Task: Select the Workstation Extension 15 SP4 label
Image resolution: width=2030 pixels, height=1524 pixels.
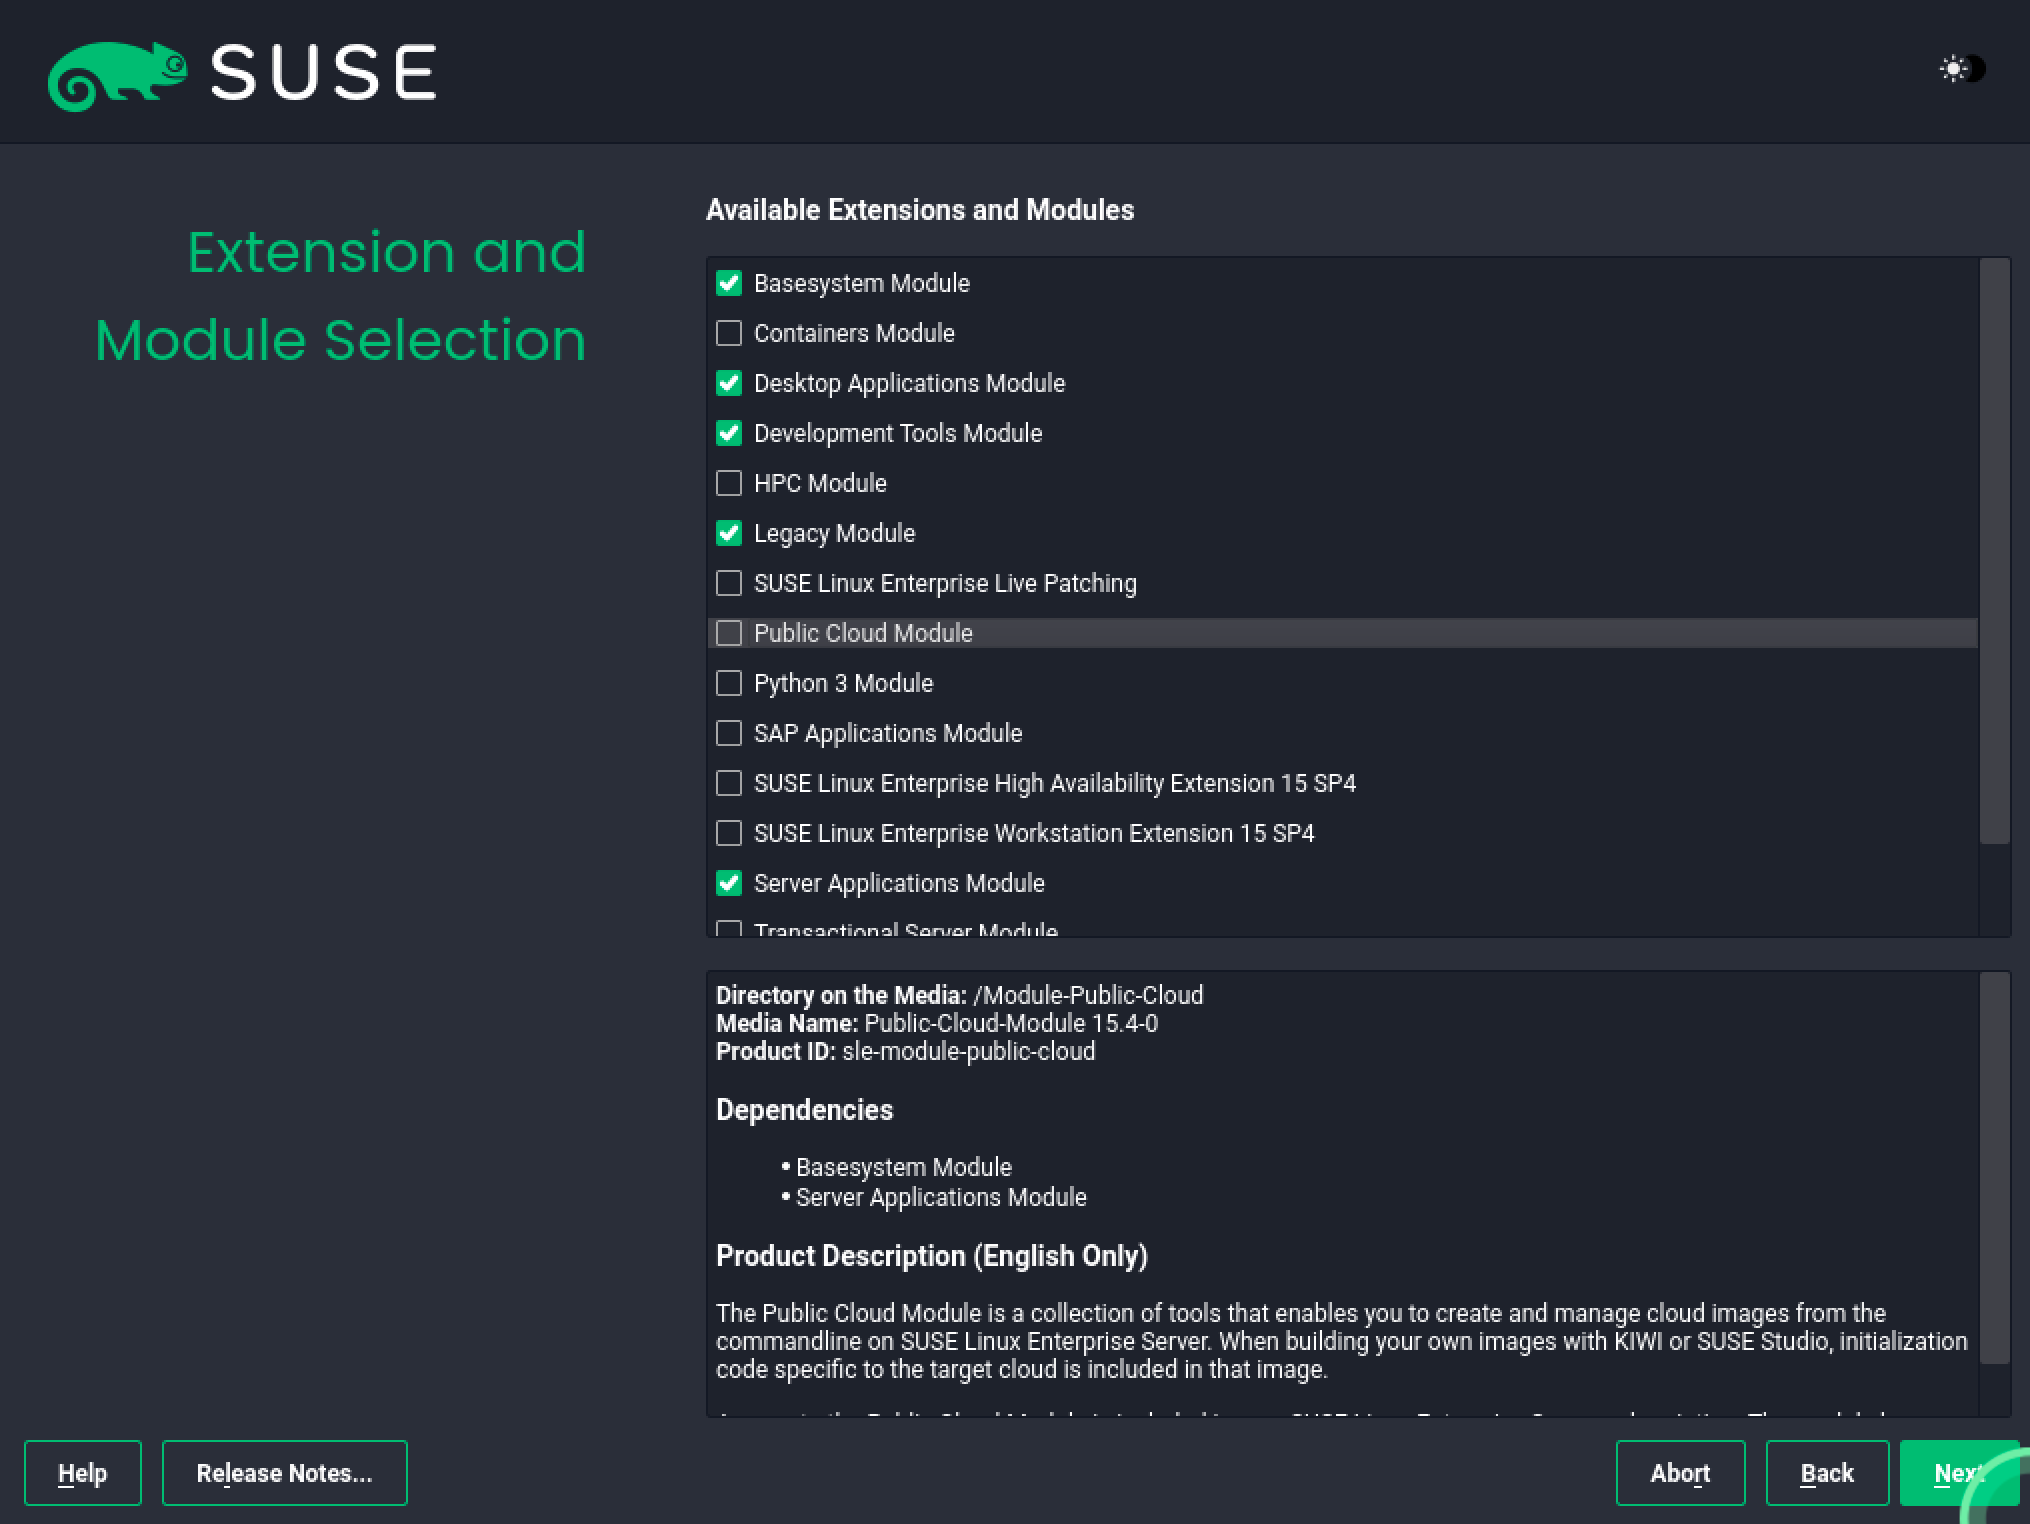Action: (1034, 833)
